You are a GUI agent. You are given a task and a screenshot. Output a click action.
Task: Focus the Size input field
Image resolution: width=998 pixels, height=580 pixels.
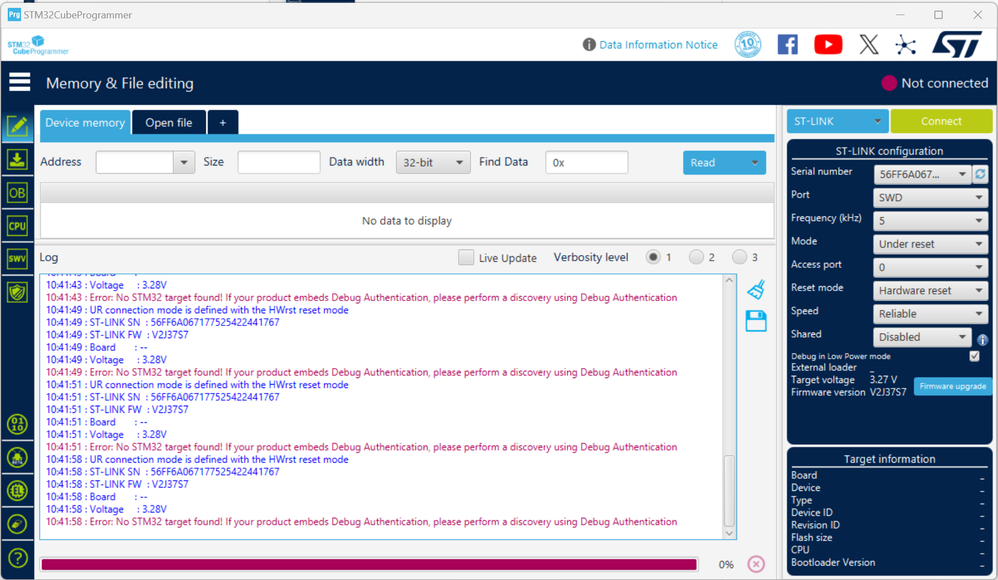click(x=279, y=162)
